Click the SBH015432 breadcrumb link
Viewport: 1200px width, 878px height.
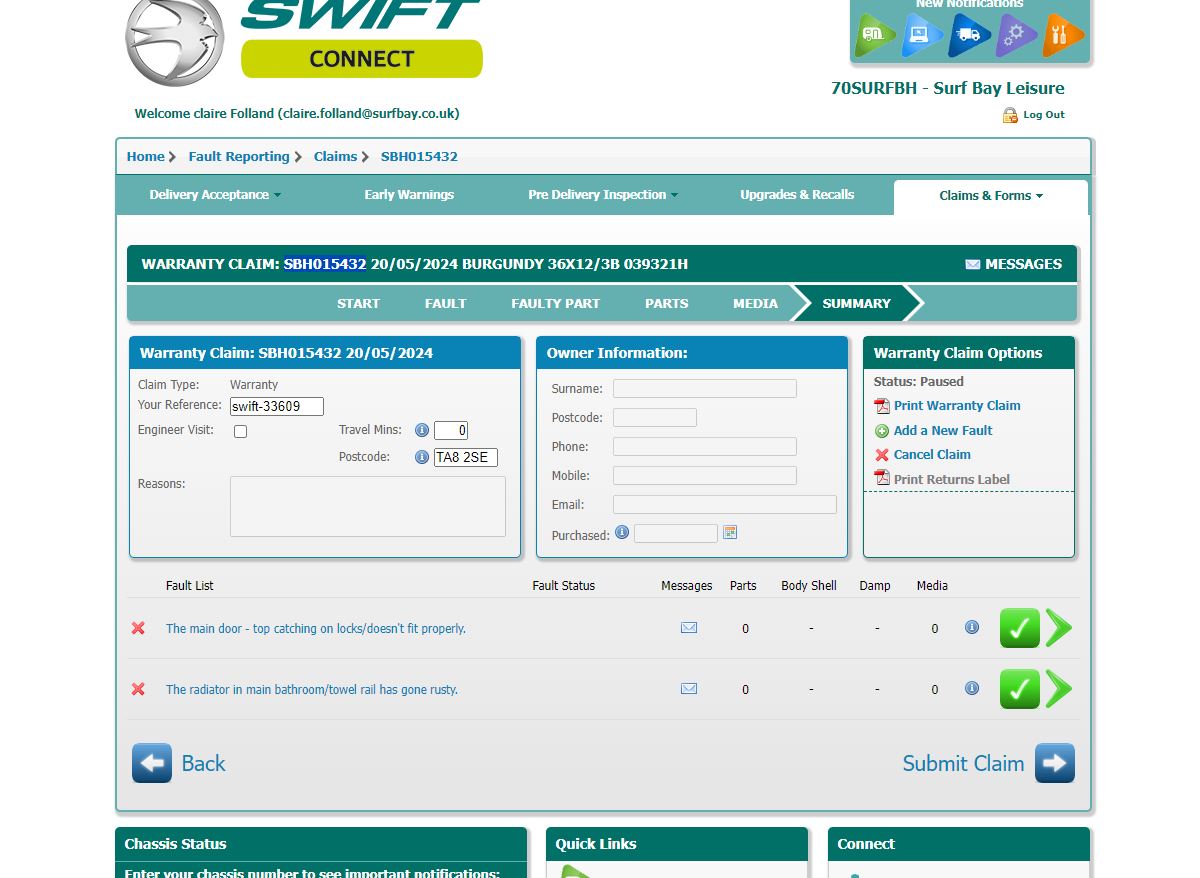pyautogui.click(x=419, y=156)
